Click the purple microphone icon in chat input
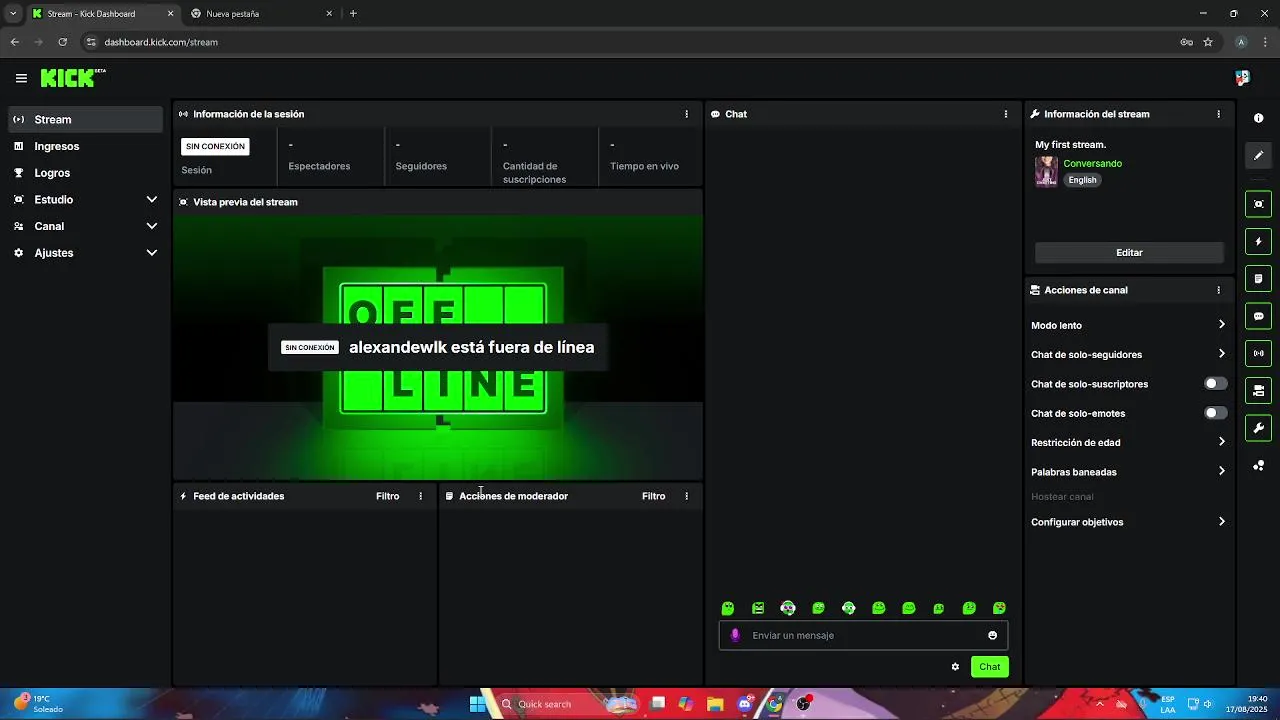The height and width of the screenshot is (720, 1280). (x=736, y=635)
